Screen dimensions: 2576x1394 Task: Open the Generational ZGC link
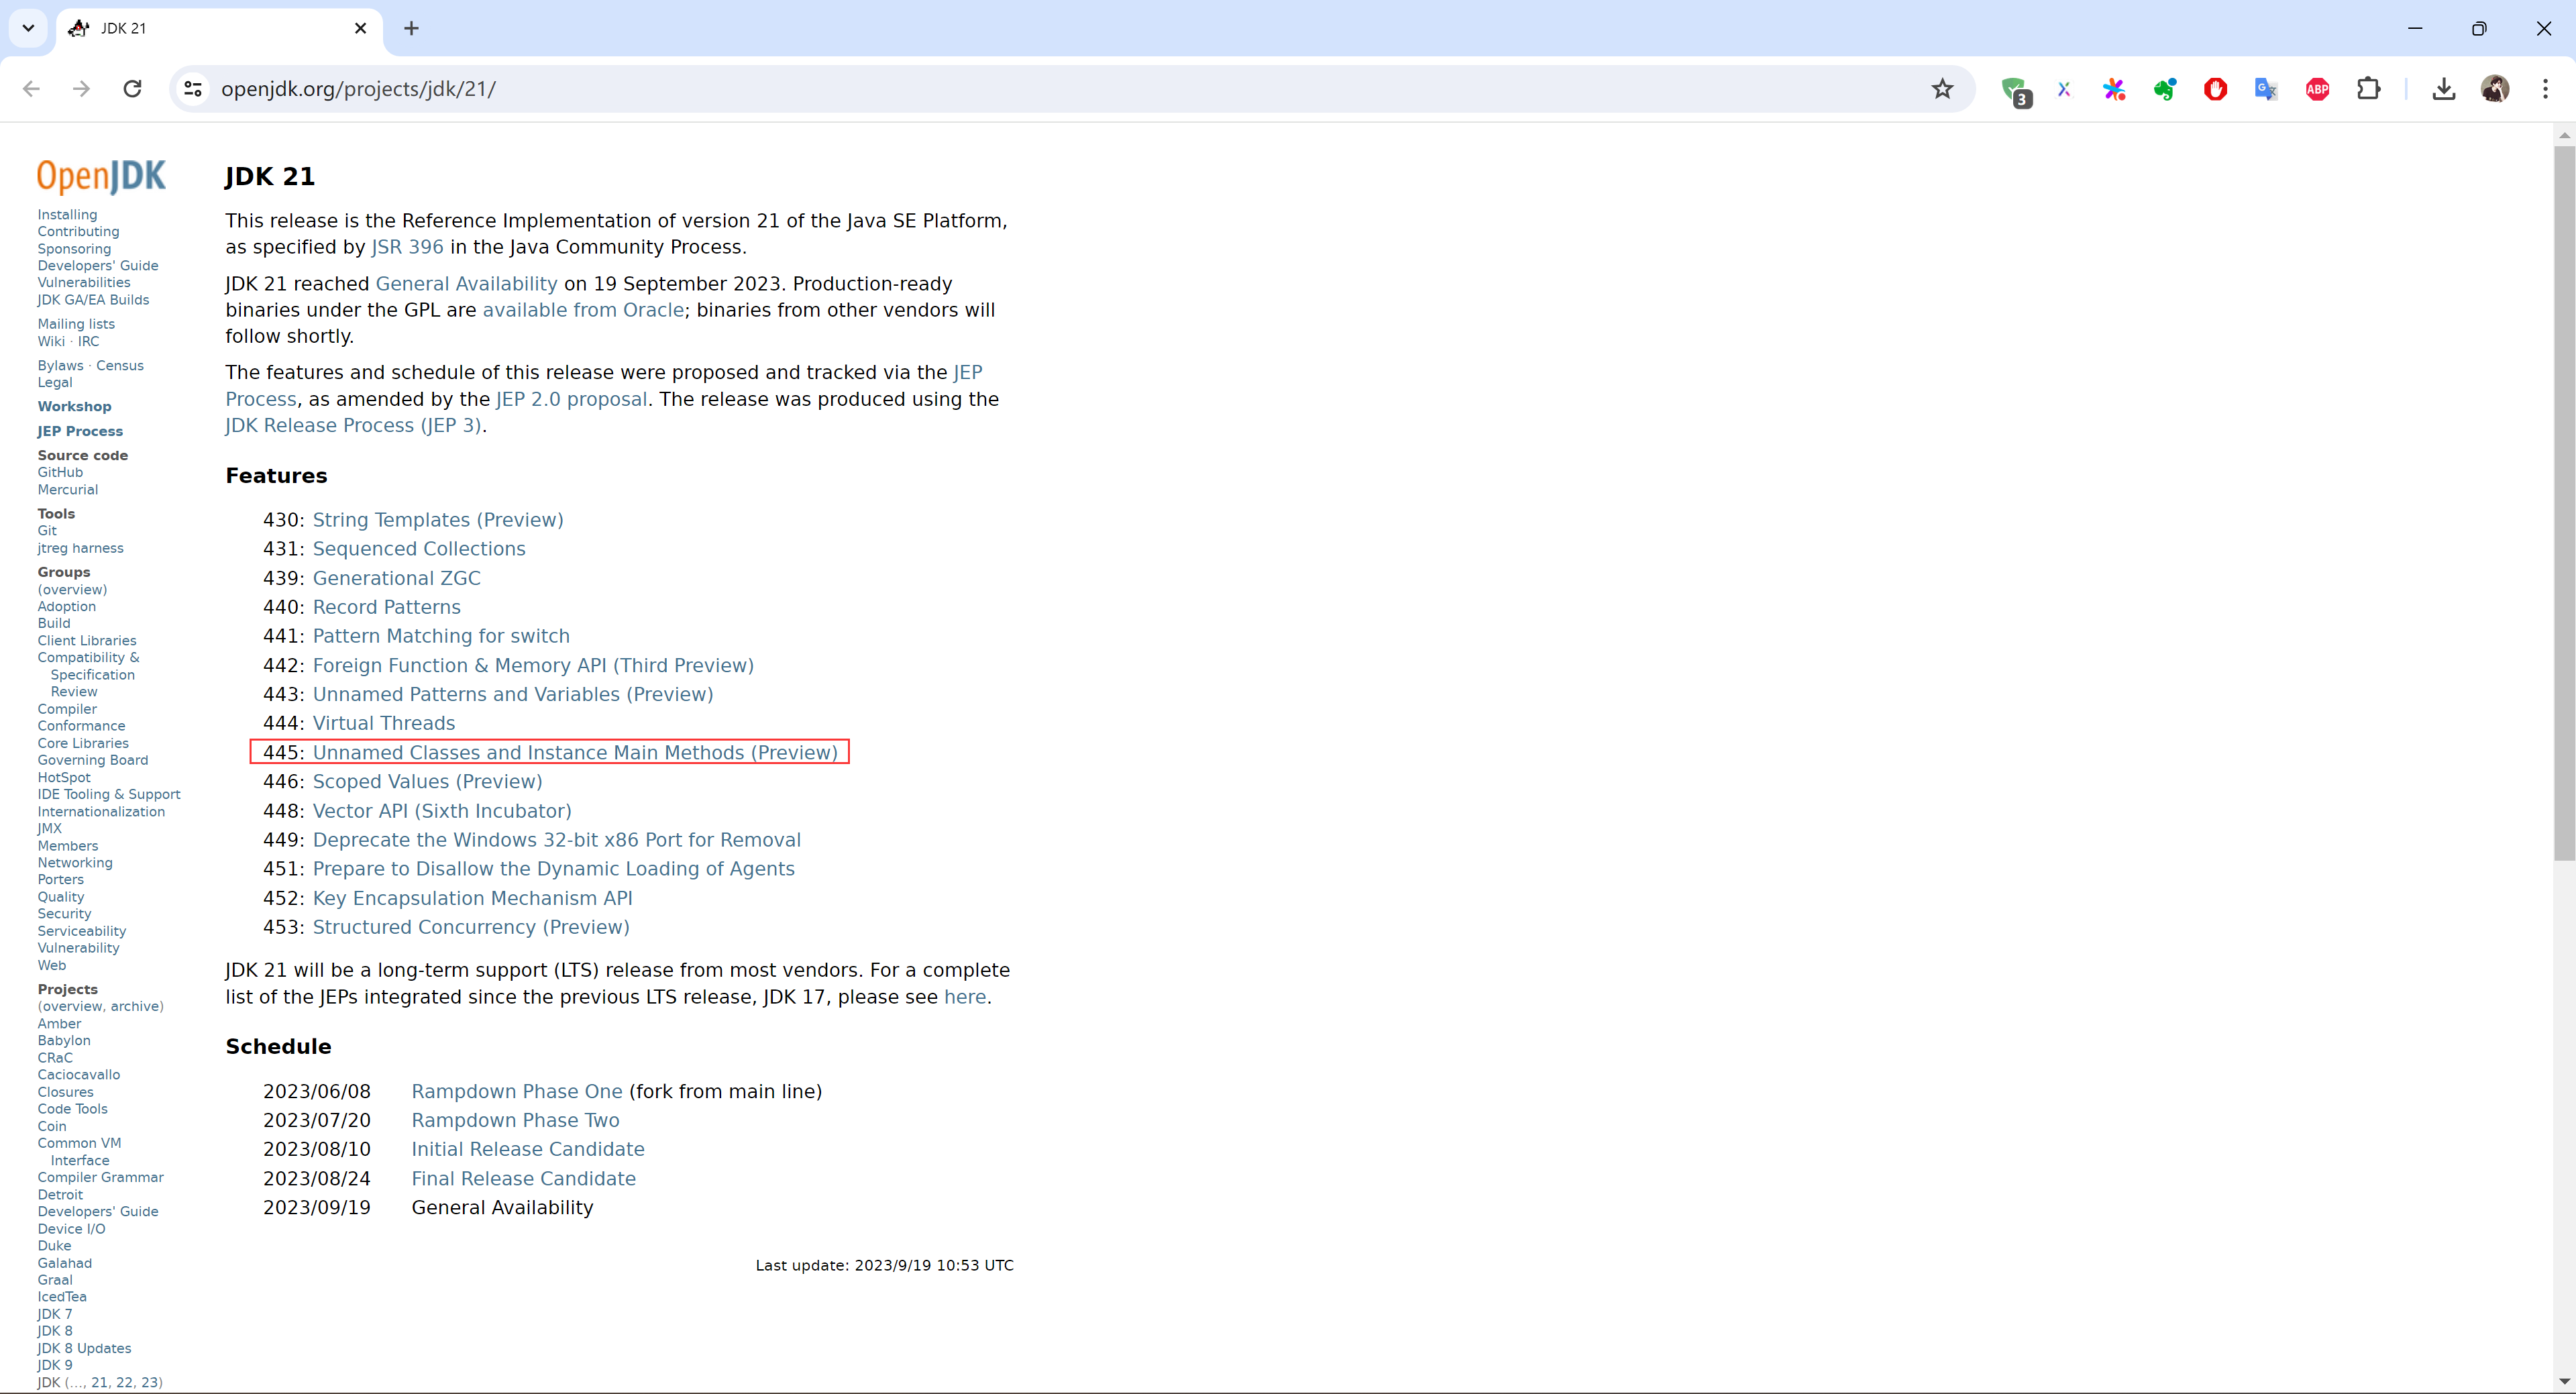[396, 578]
